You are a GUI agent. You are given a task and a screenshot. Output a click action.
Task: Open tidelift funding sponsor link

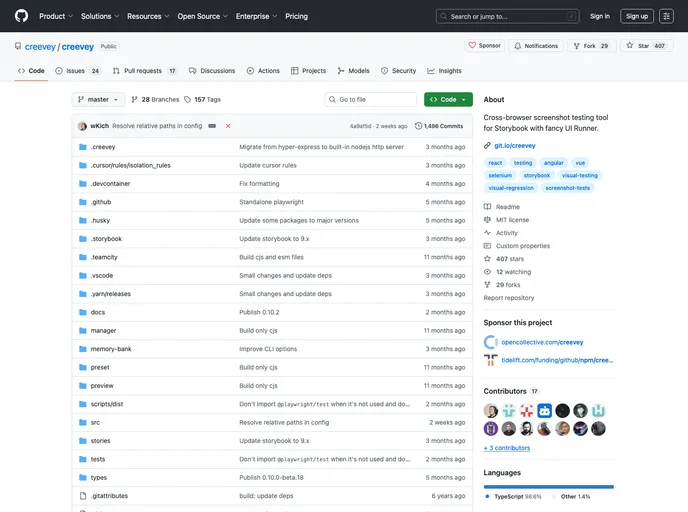point(557,360)
